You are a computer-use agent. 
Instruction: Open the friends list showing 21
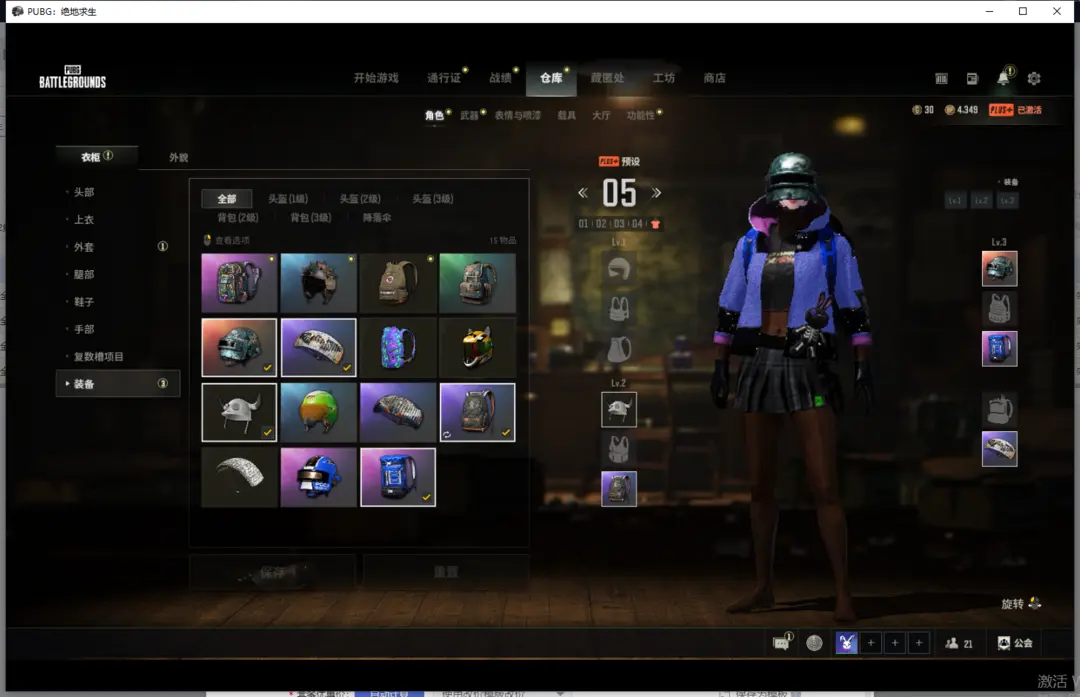tap(959, 643)
